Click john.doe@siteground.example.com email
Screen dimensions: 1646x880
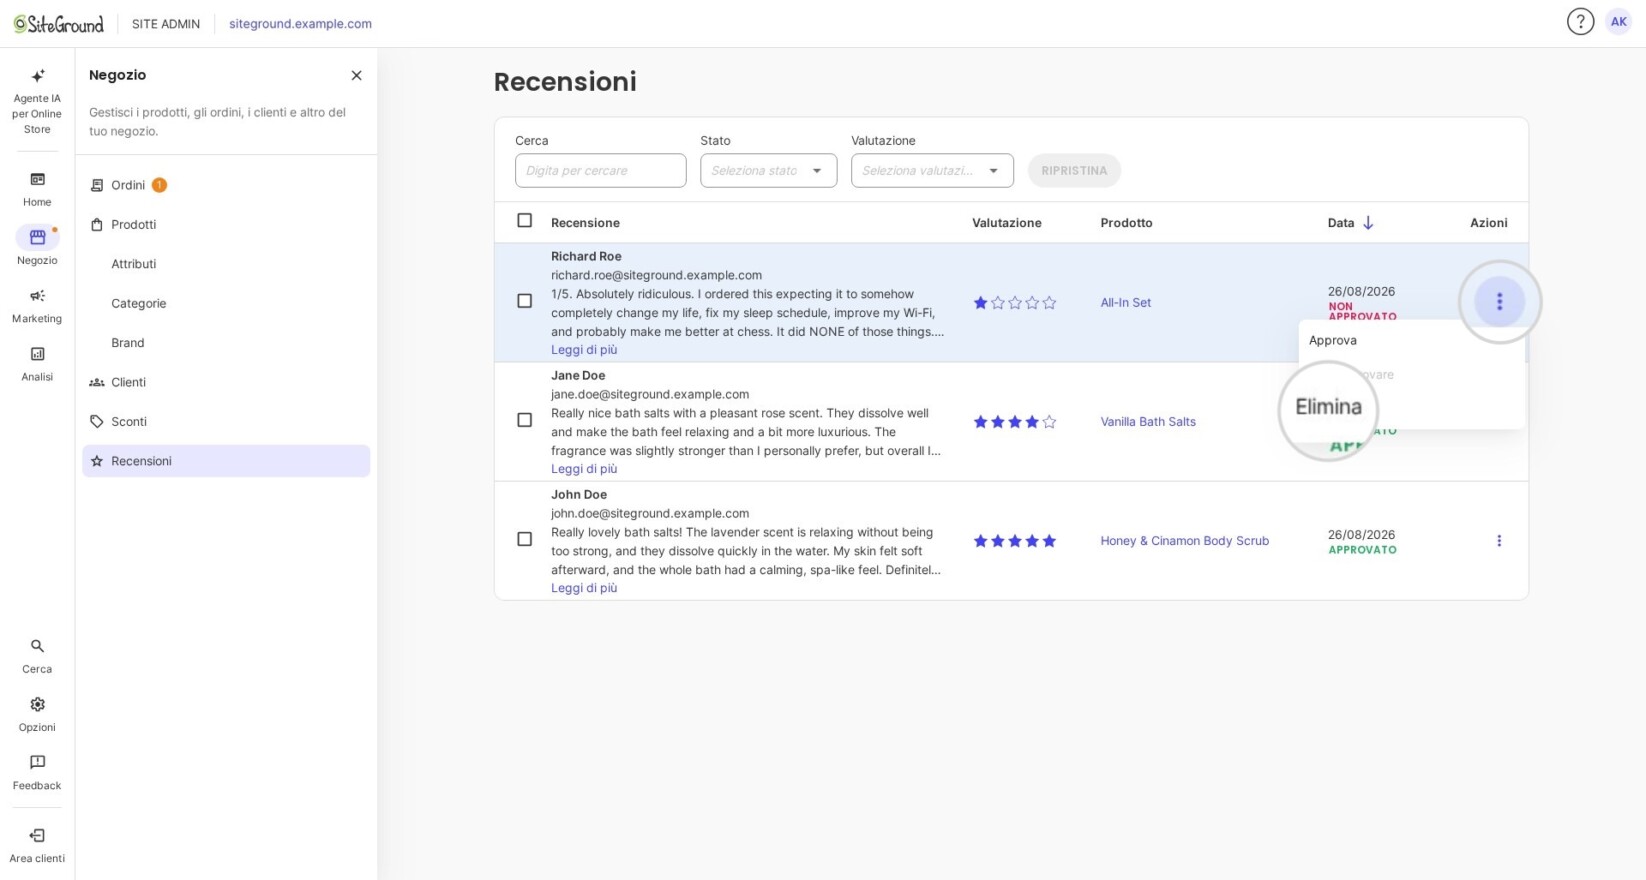pyautogui.click(x=650, y=513)
